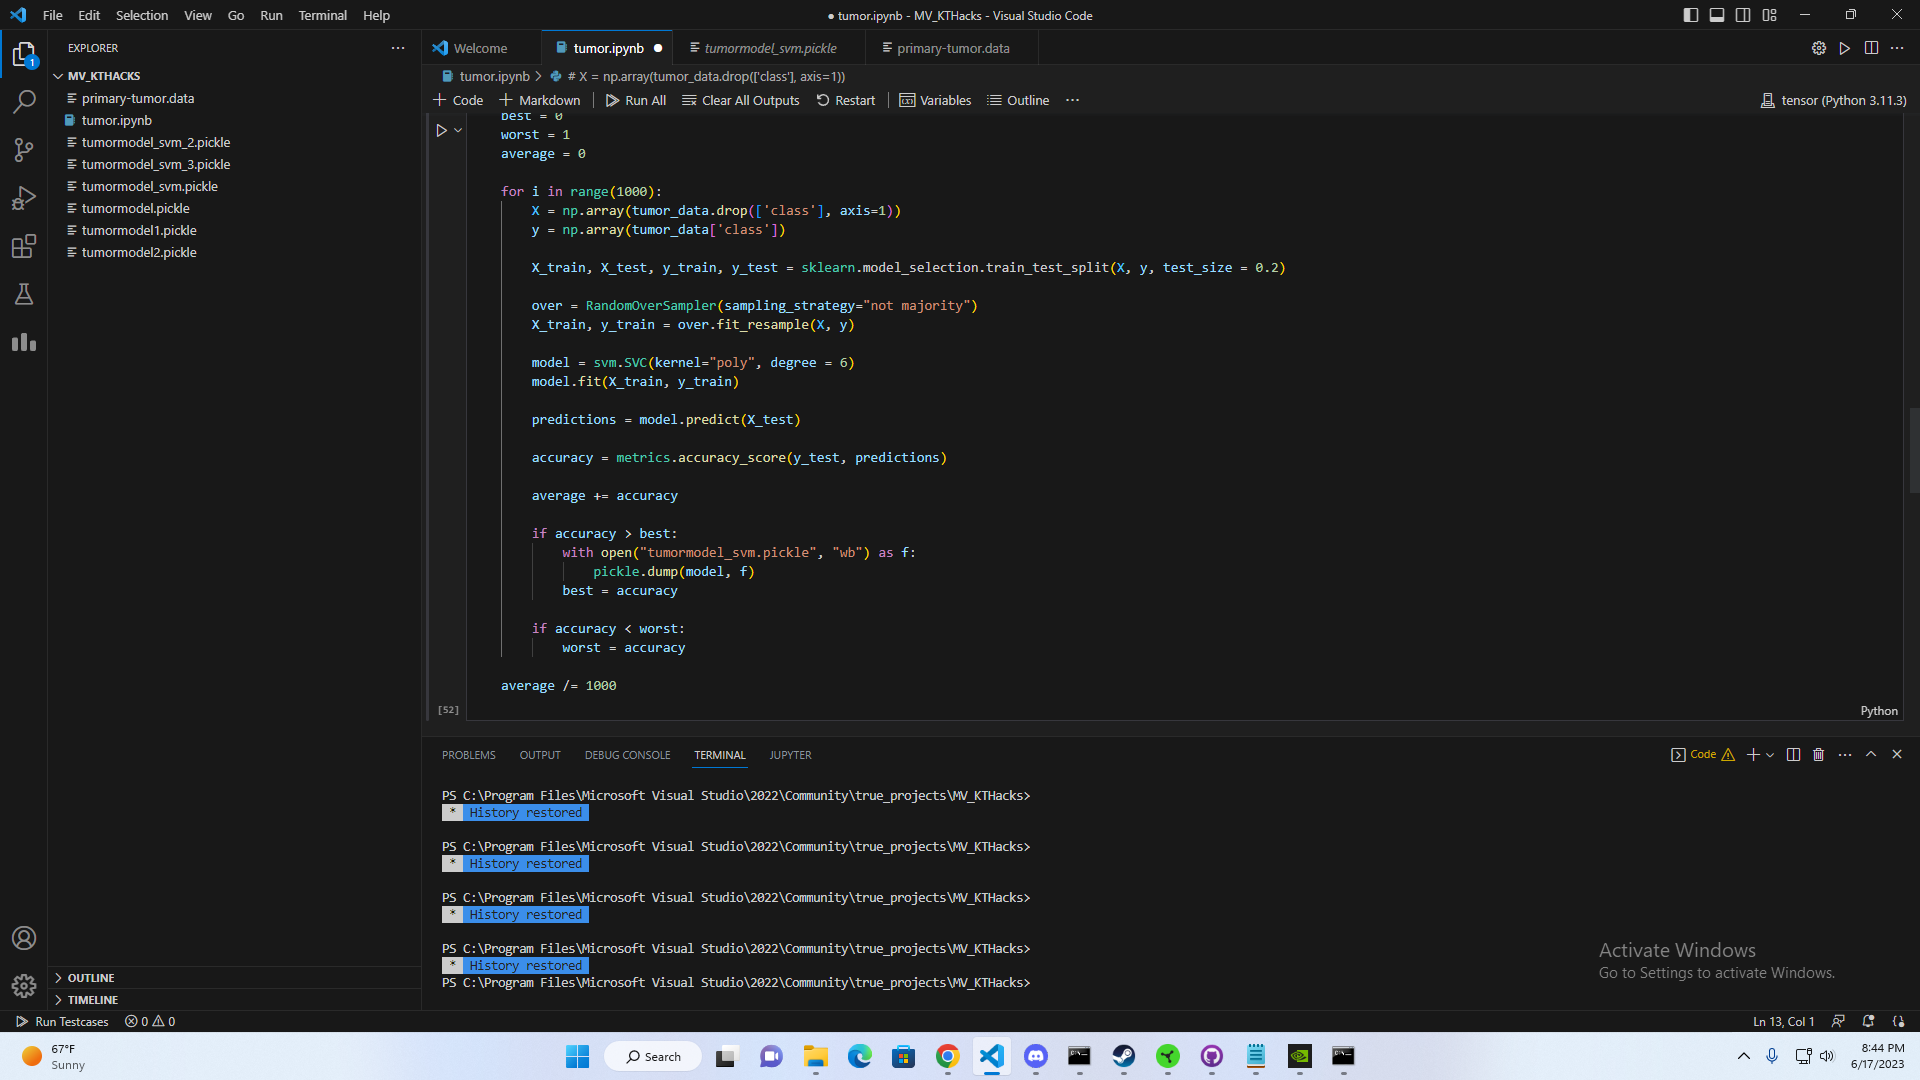The height and width of the screenshot is (1080, 1920).
Task: Maximize the panel size with chevron
Action: point(1871,755)
